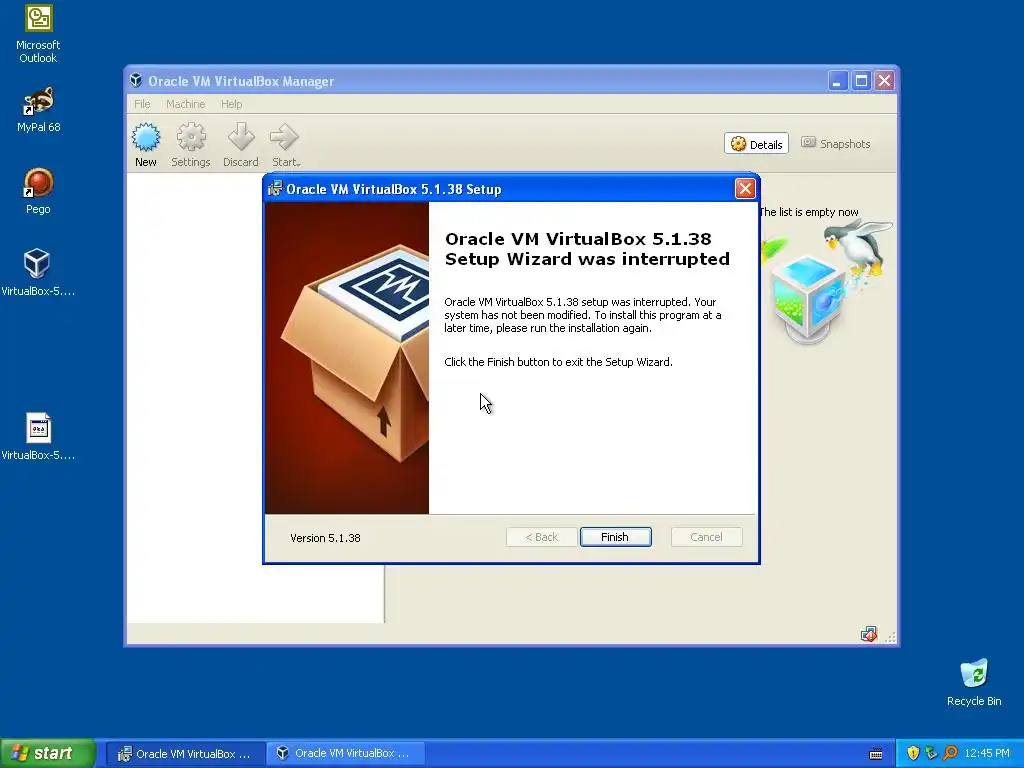Click the Start arrow toolbar icon
Viewport: 1024px width, 768px height.
(x=285, y=144)
